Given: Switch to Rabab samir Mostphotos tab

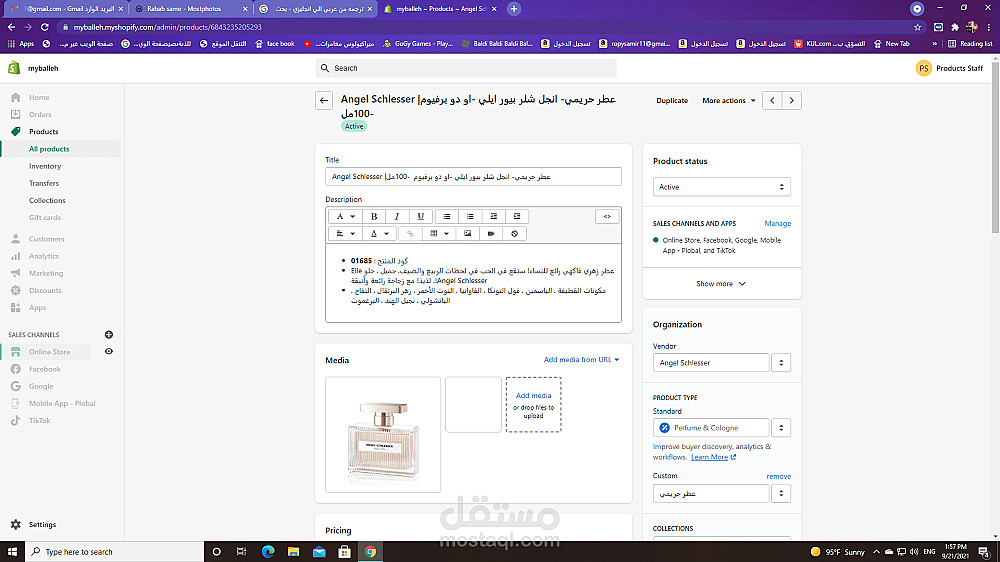Looking at the screenshot, I should tap(189, 9).
